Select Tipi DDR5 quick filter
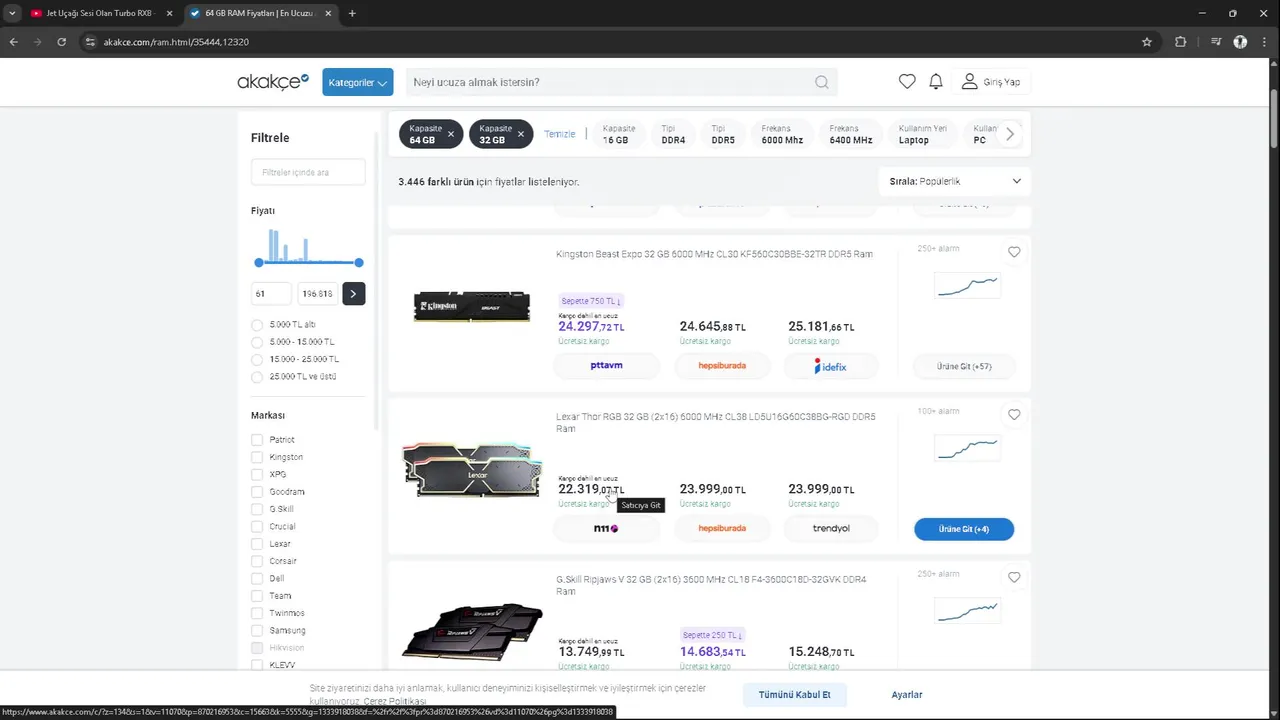Viewport: 1280px width, 720px height. (723, 134)
